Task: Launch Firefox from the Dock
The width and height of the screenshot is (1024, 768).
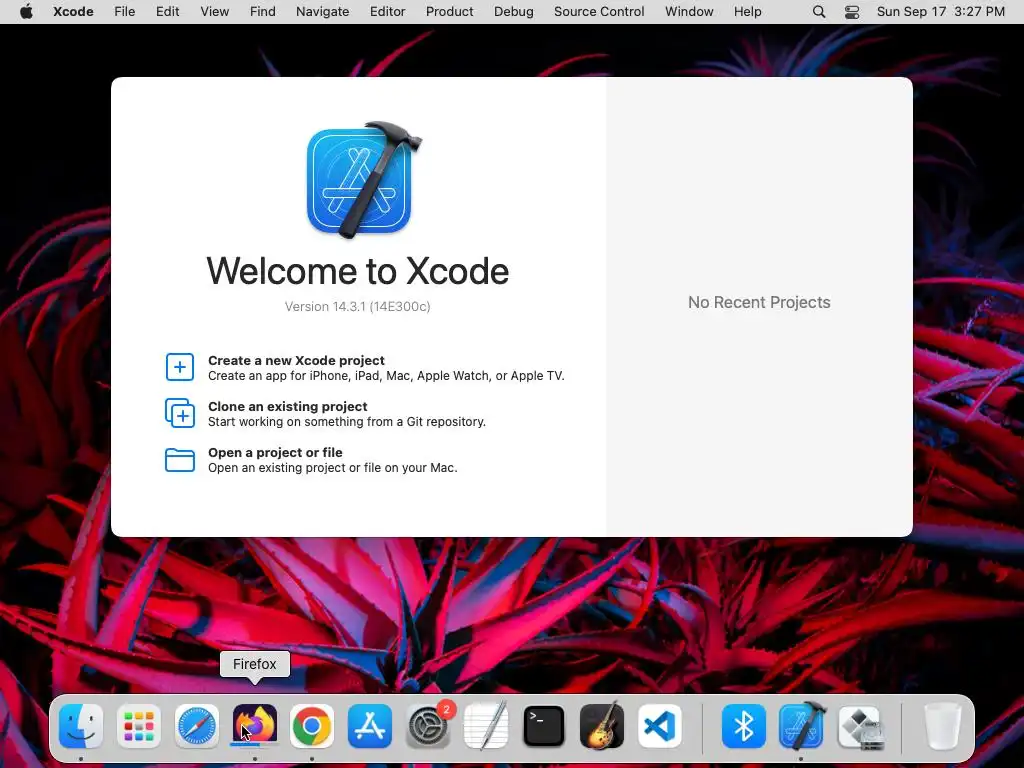Action: coord(255,726)
